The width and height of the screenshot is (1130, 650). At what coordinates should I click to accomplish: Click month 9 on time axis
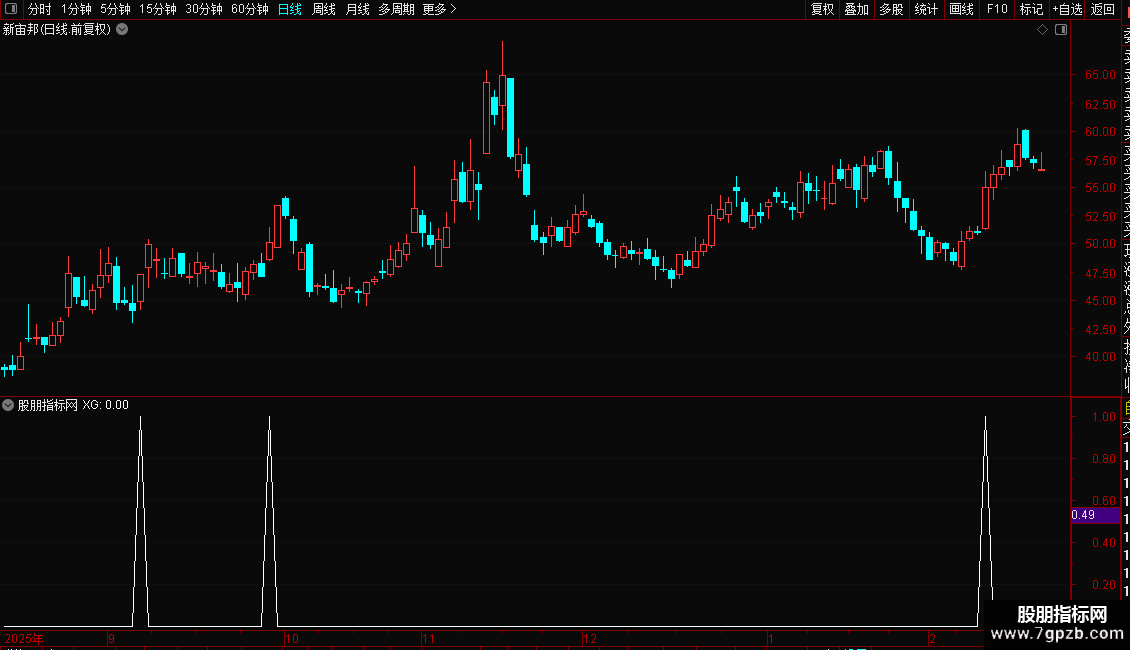pyautogui.click(x=111, y=638)
